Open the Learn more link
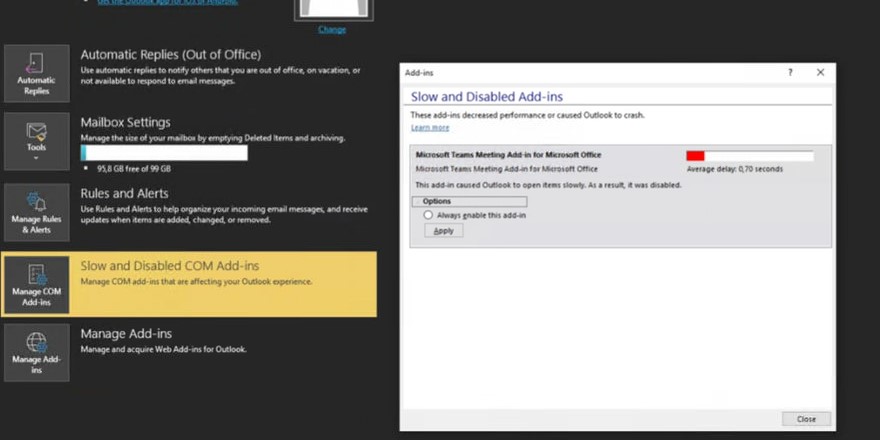The height and width of the screenshot is (440, 880). click(x=430, y=128)
